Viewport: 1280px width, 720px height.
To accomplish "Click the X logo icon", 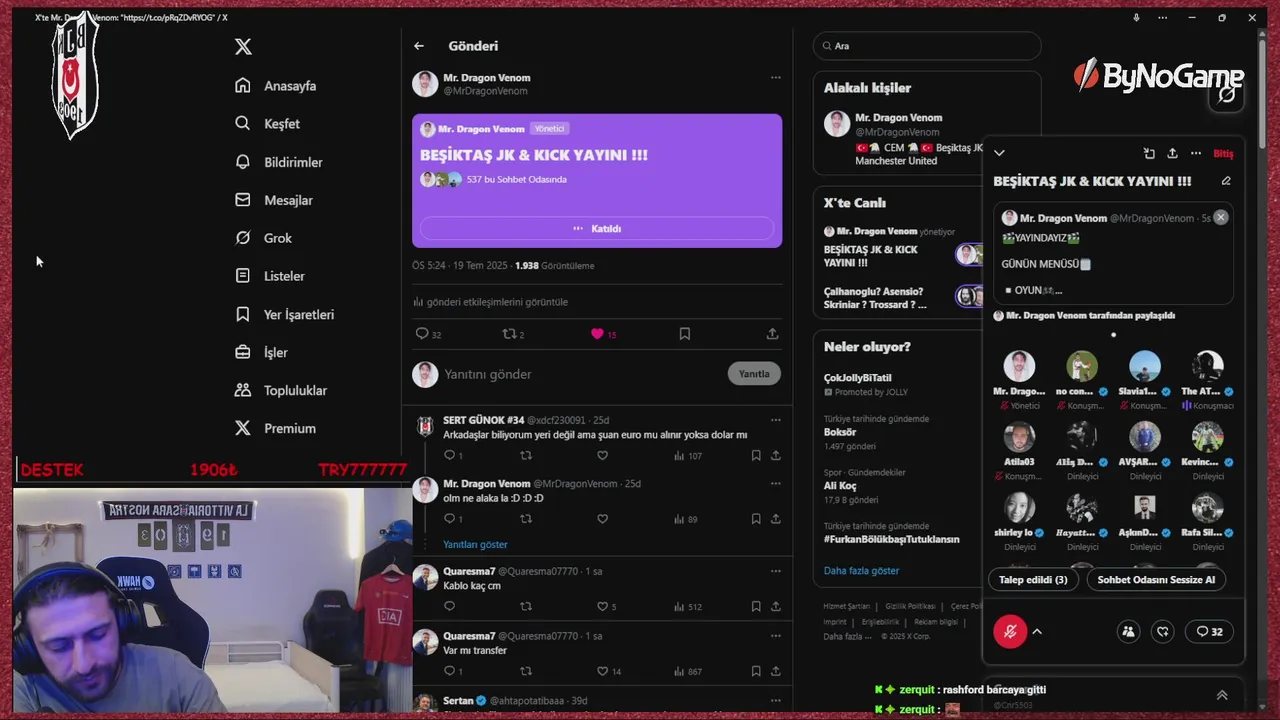I will click(243, 47).
